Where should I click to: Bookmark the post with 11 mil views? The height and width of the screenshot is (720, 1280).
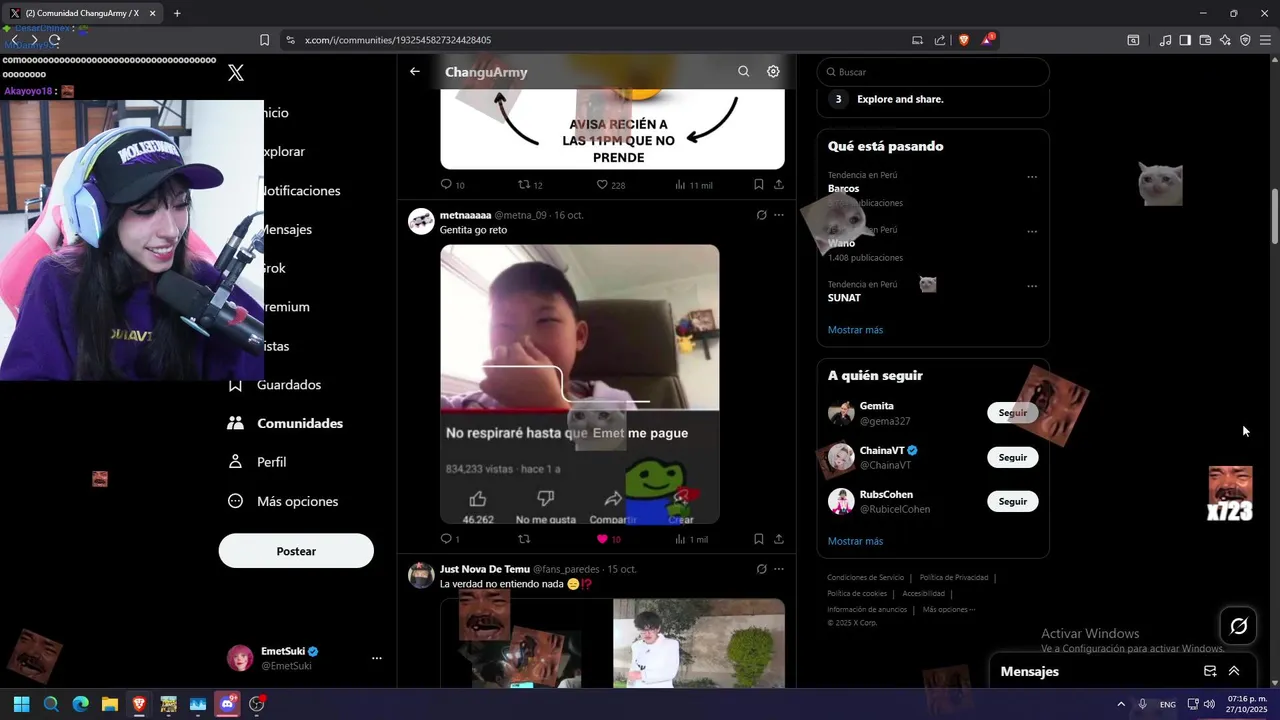[759, 185]
